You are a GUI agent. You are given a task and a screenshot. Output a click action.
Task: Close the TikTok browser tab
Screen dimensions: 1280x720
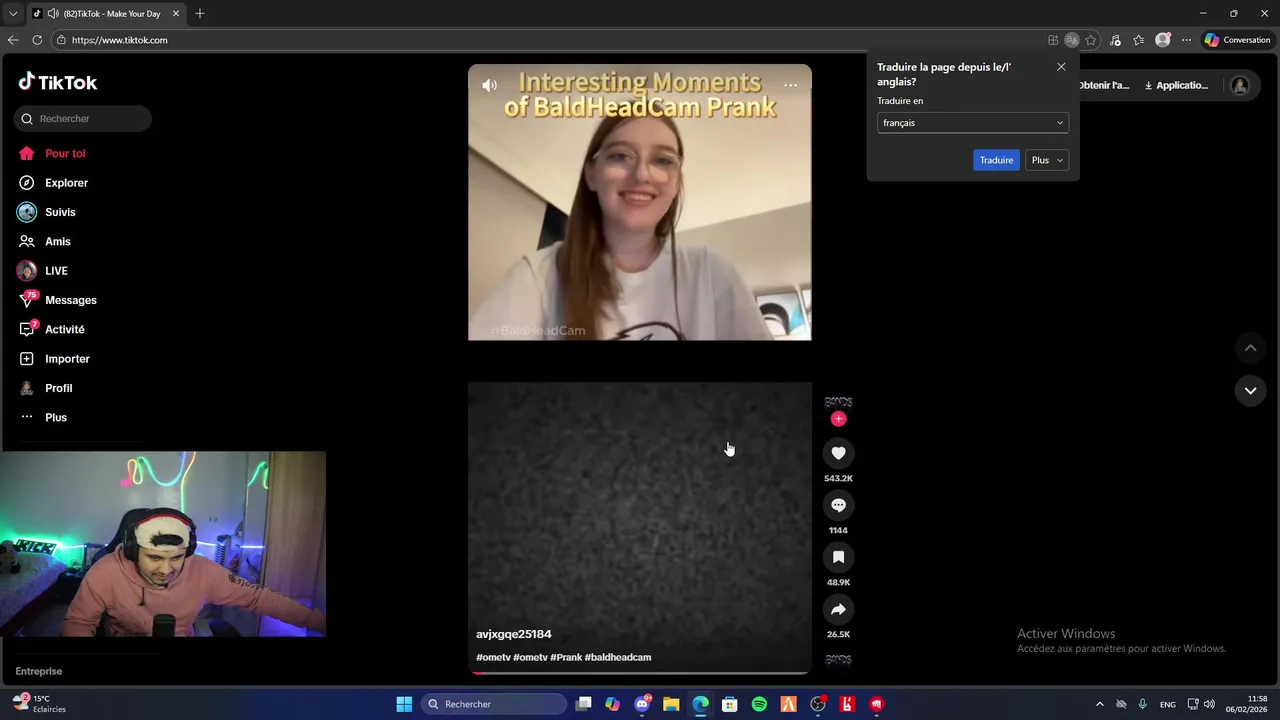(x=176, y=14)
